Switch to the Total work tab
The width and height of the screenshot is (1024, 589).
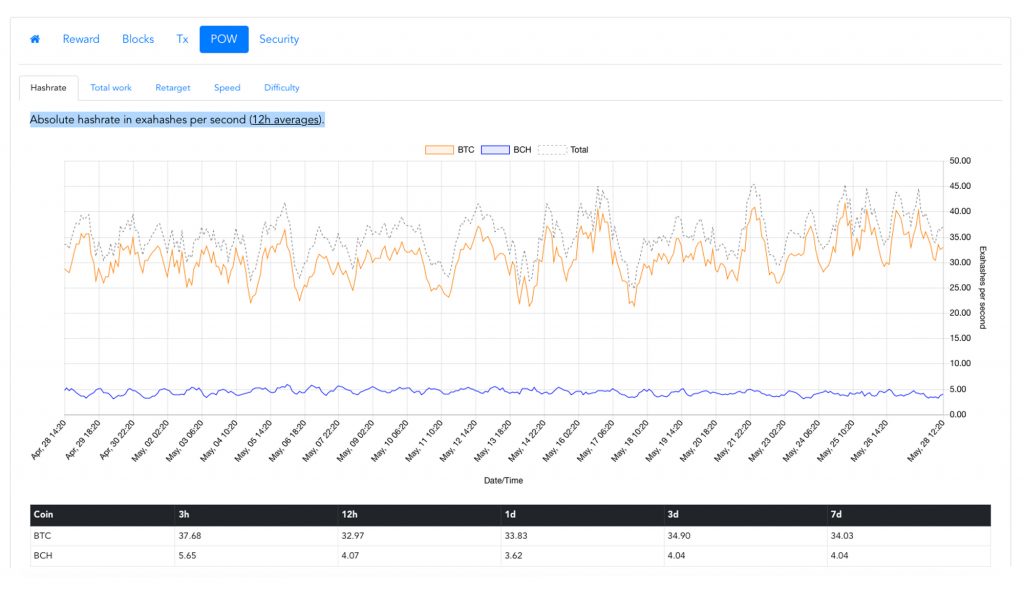111,88
